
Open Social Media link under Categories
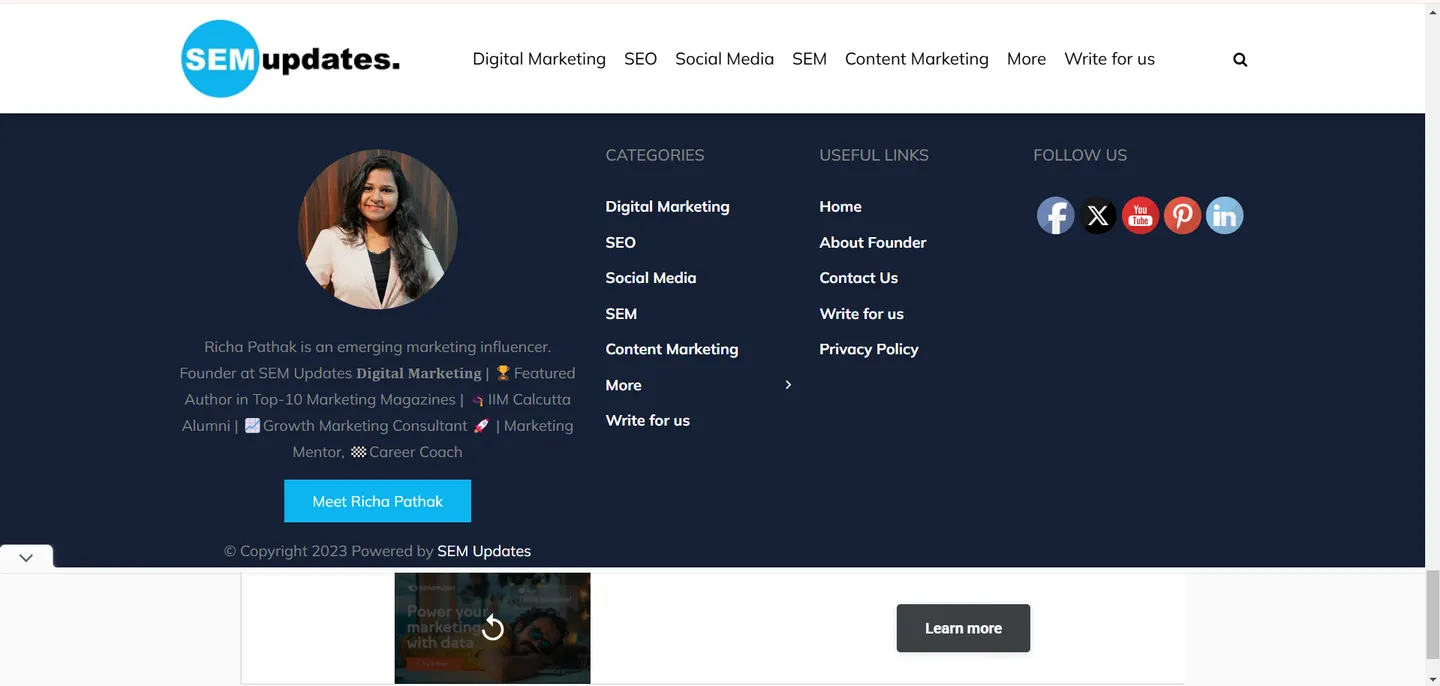(650, 278)
